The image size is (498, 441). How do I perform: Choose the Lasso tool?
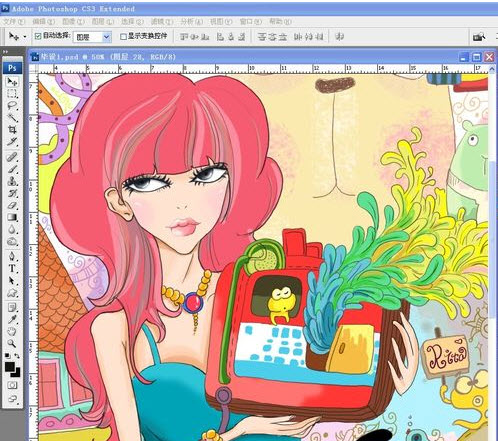tap(12, 106)
